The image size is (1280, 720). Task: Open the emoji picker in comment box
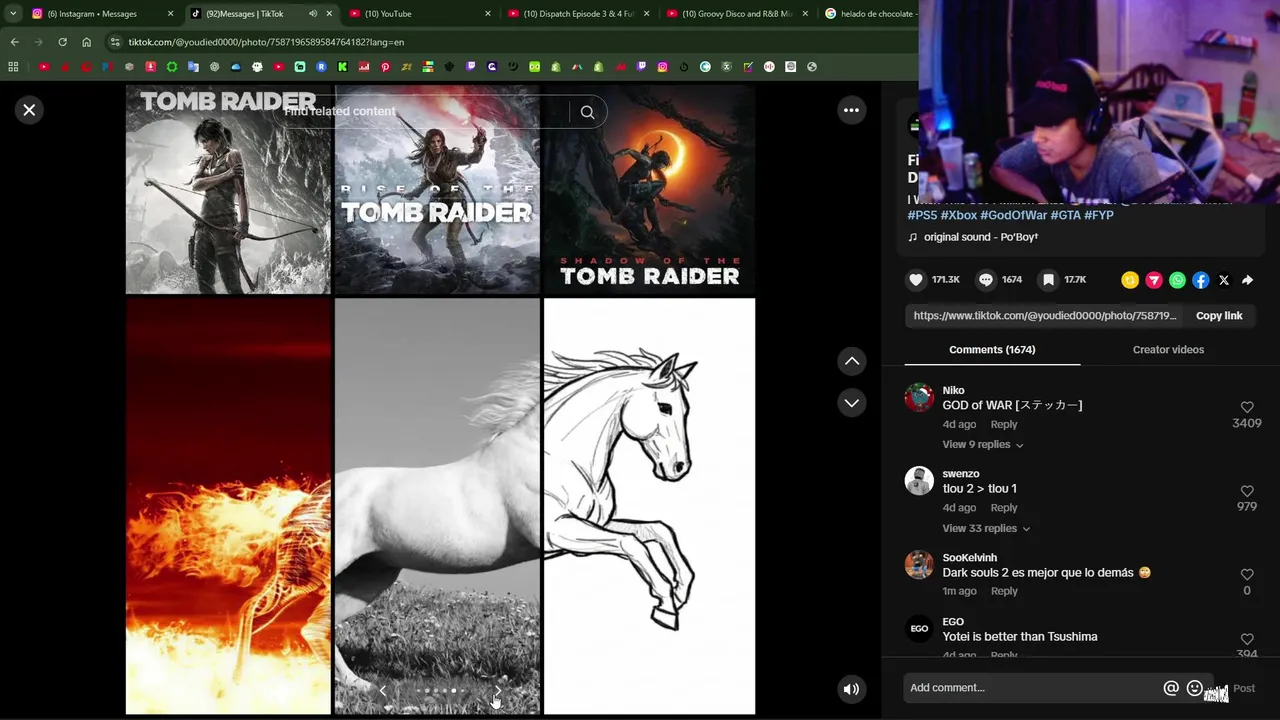(1194, 688)
